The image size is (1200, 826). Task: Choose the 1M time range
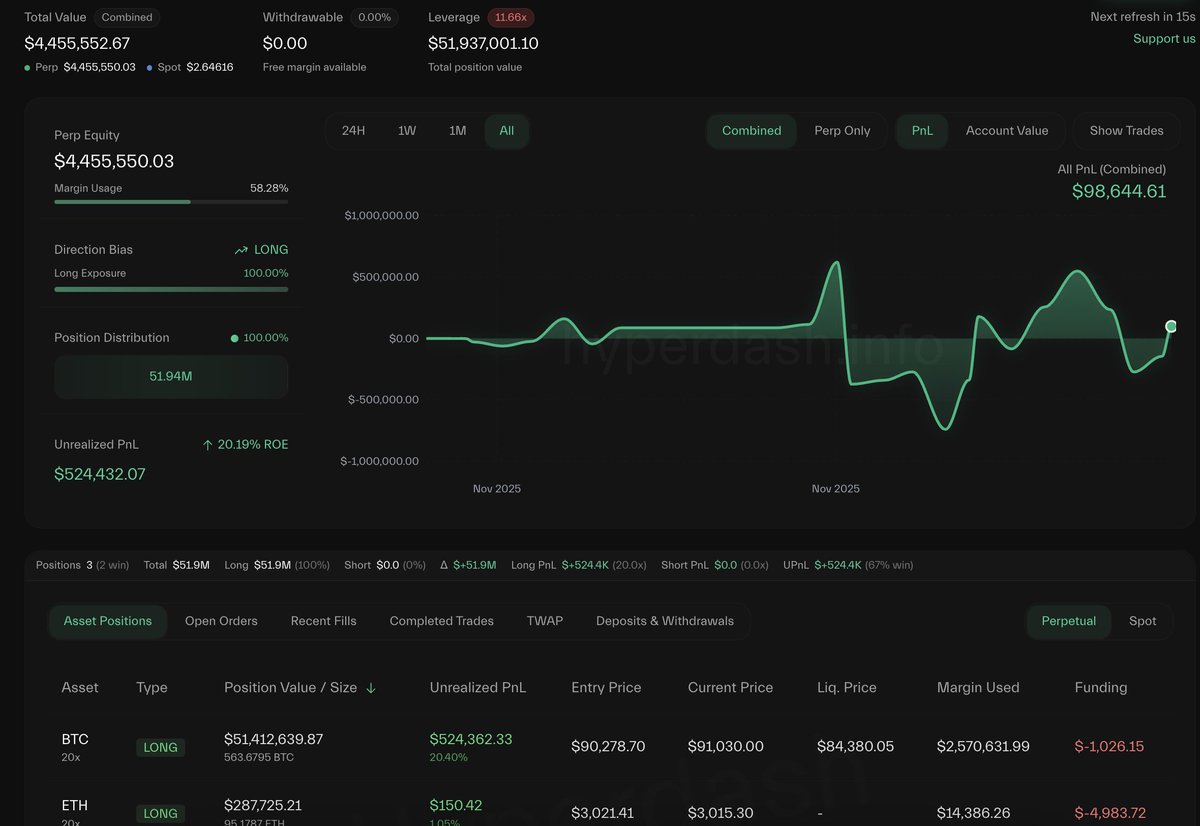click(x=457, y=131)
